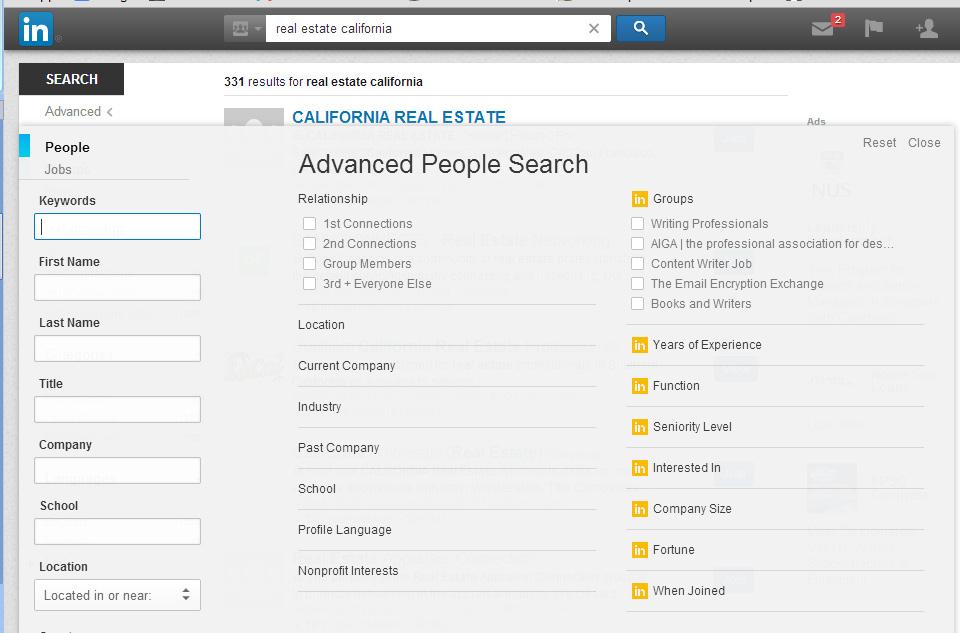960x633 pixels.
Task: Click the premium icon next to Groups
Action: pos(639,199)
